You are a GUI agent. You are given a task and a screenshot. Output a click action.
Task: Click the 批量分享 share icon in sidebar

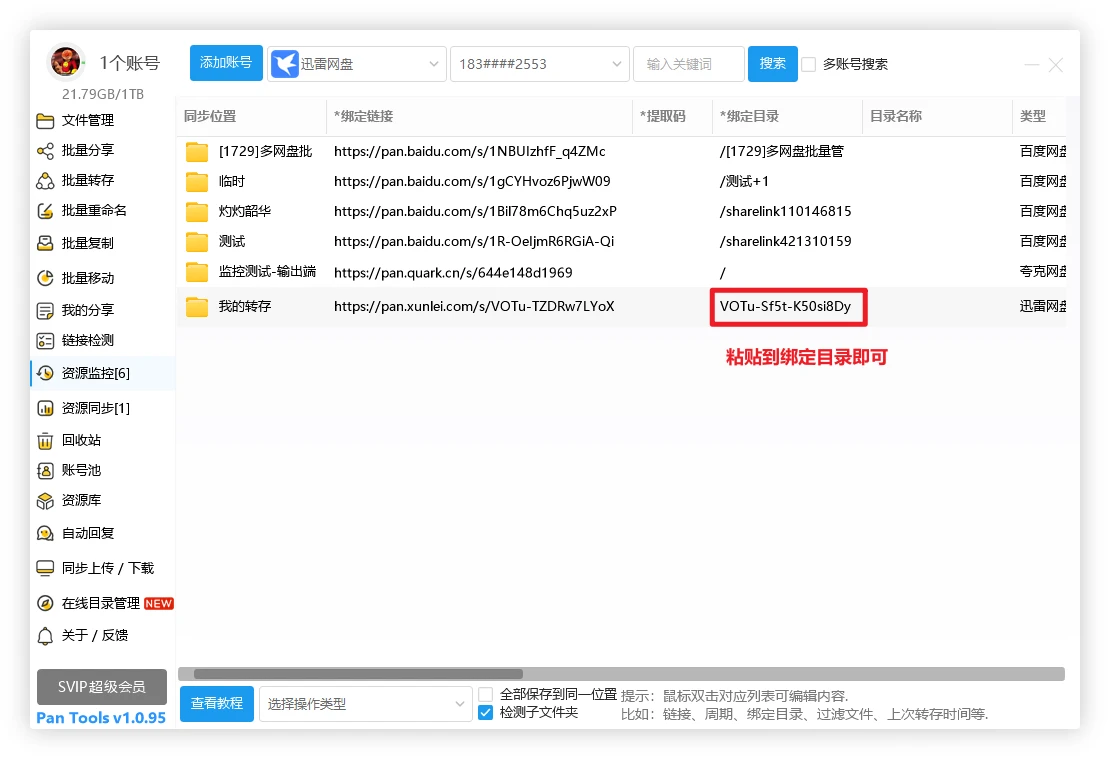coord(45,151)
